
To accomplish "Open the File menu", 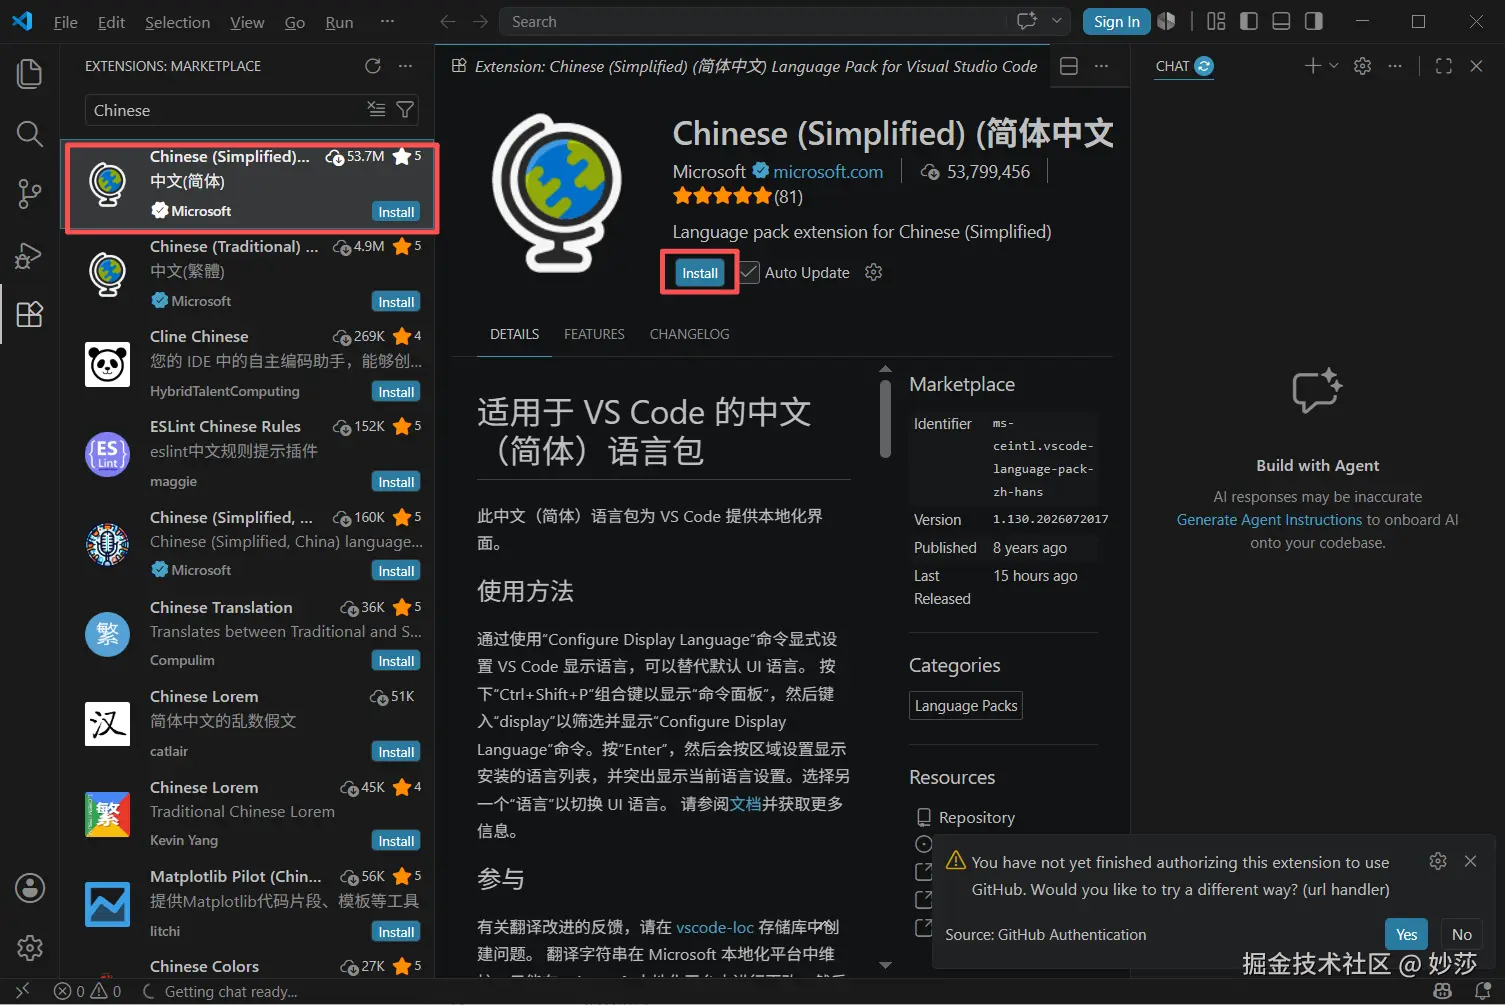I will coord(66,22).
